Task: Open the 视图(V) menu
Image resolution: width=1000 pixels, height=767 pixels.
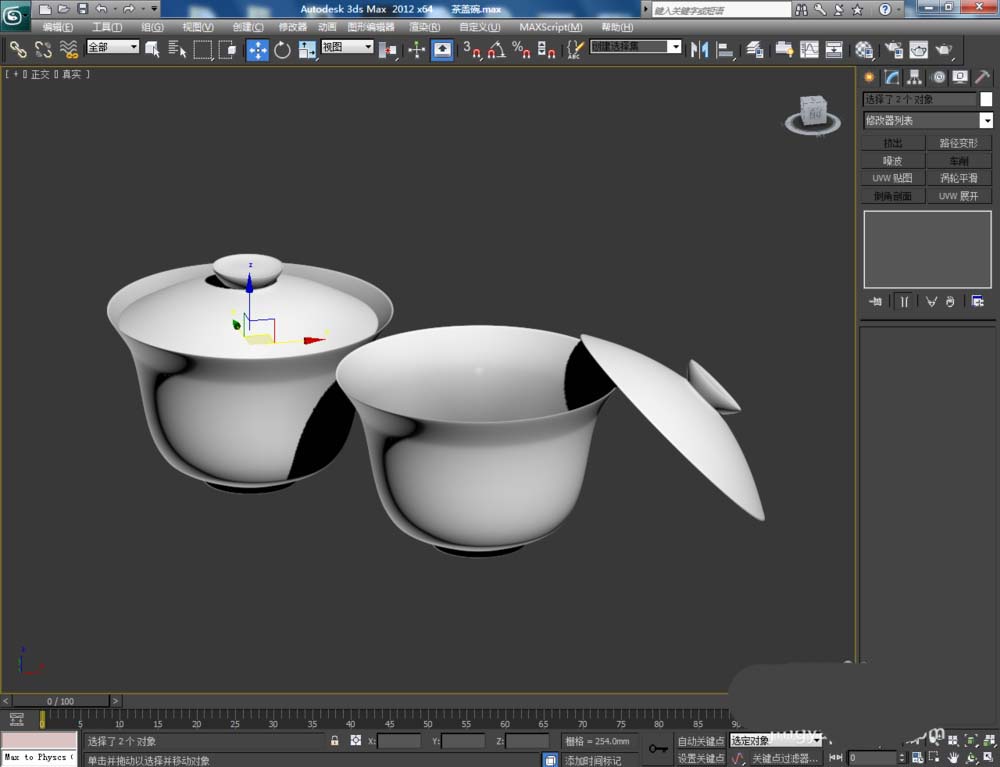Action: coord(198,27)
